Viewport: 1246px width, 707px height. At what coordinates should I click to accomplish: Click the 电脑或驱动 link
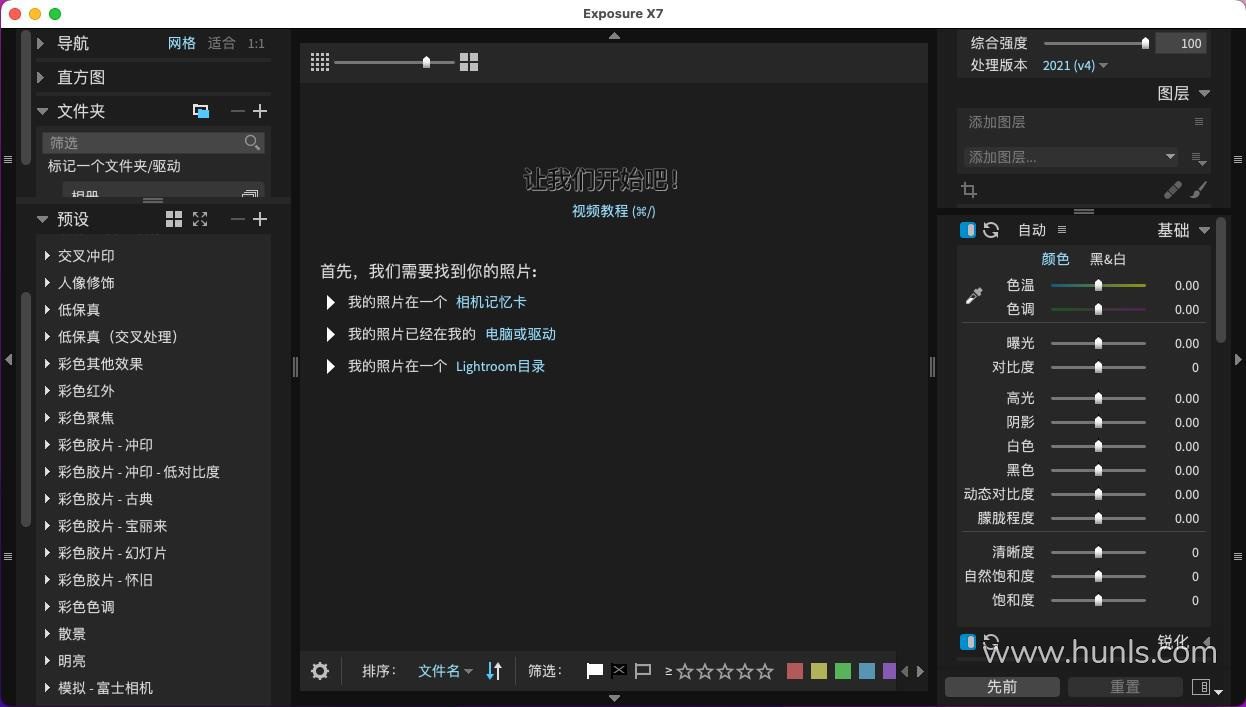pos(520,334)
